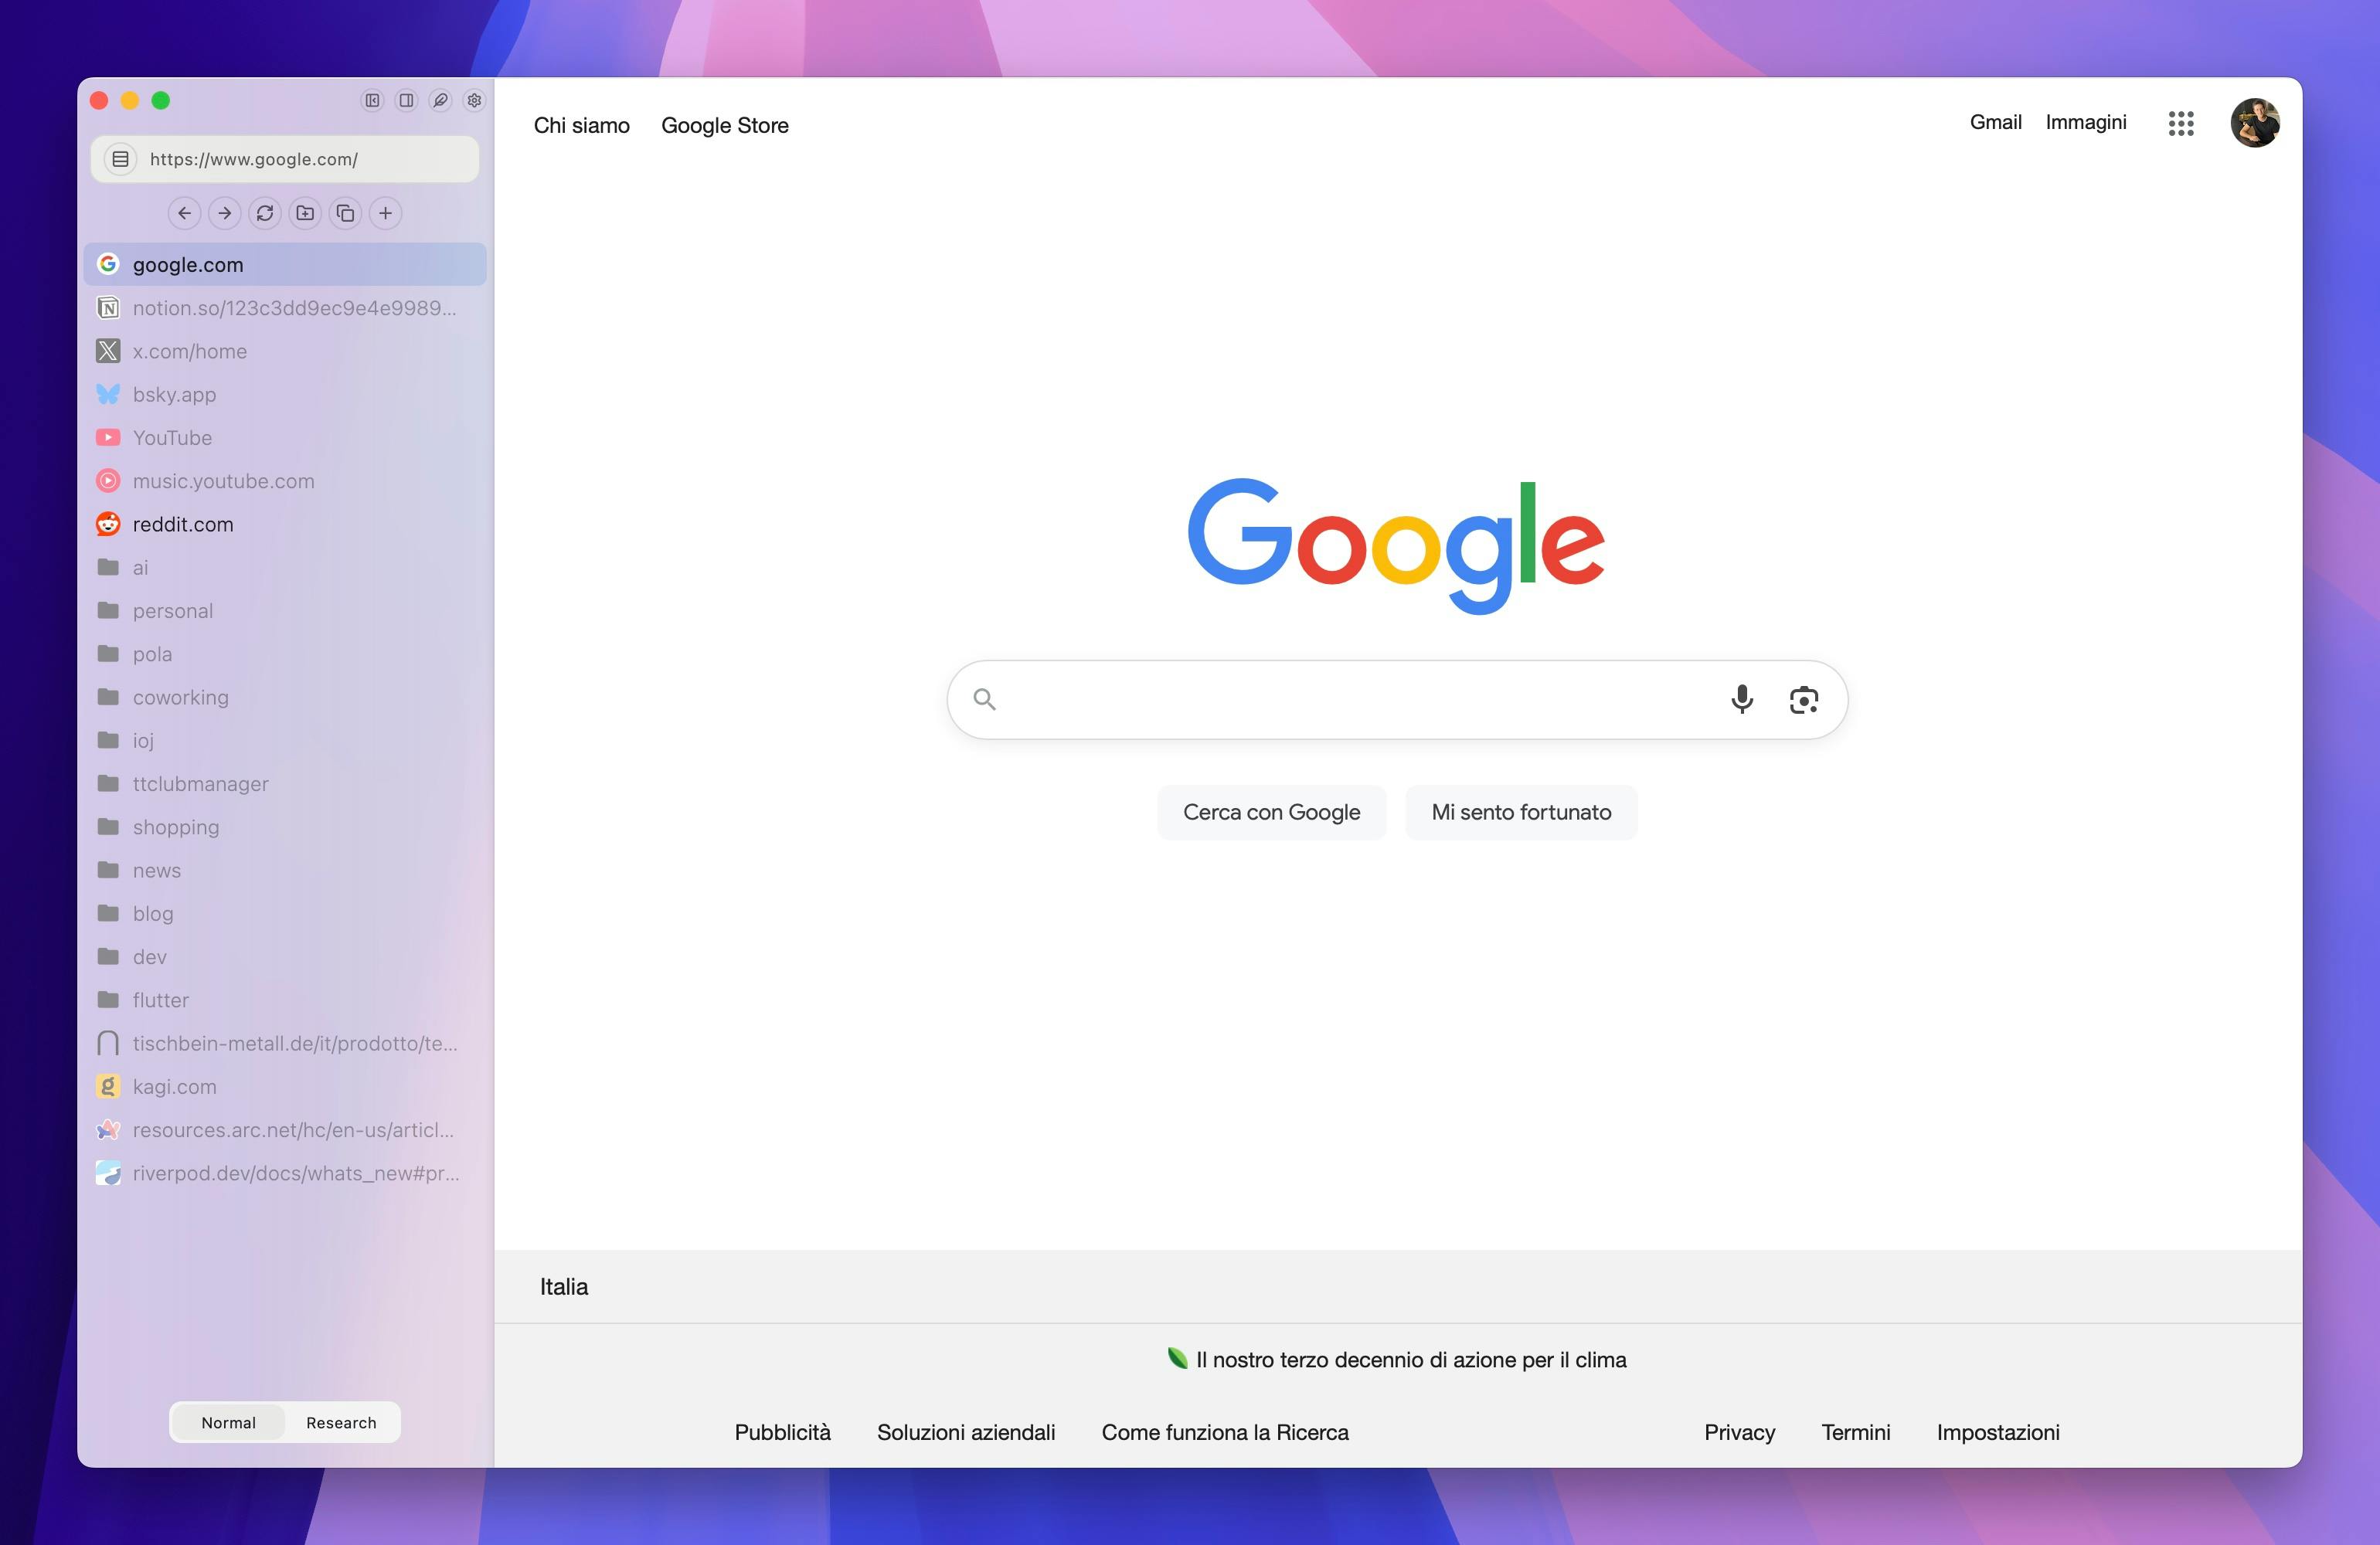This screenshot has height=1545, width=2380.
Task: Open the Impostazioni footer link
Action: [x=1998, y=1432]
